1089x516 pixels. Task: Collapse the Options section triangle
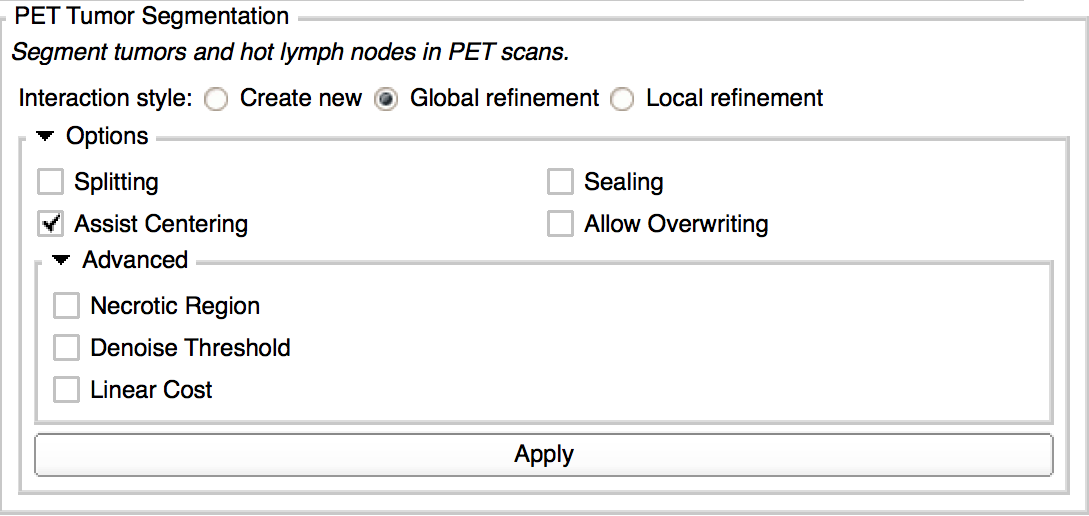pos(45,136)
